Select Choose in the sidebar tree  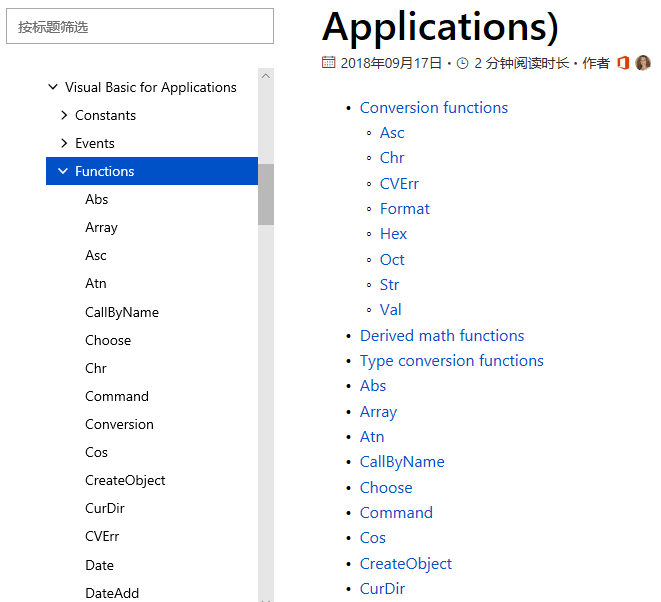tap(108, 340)
